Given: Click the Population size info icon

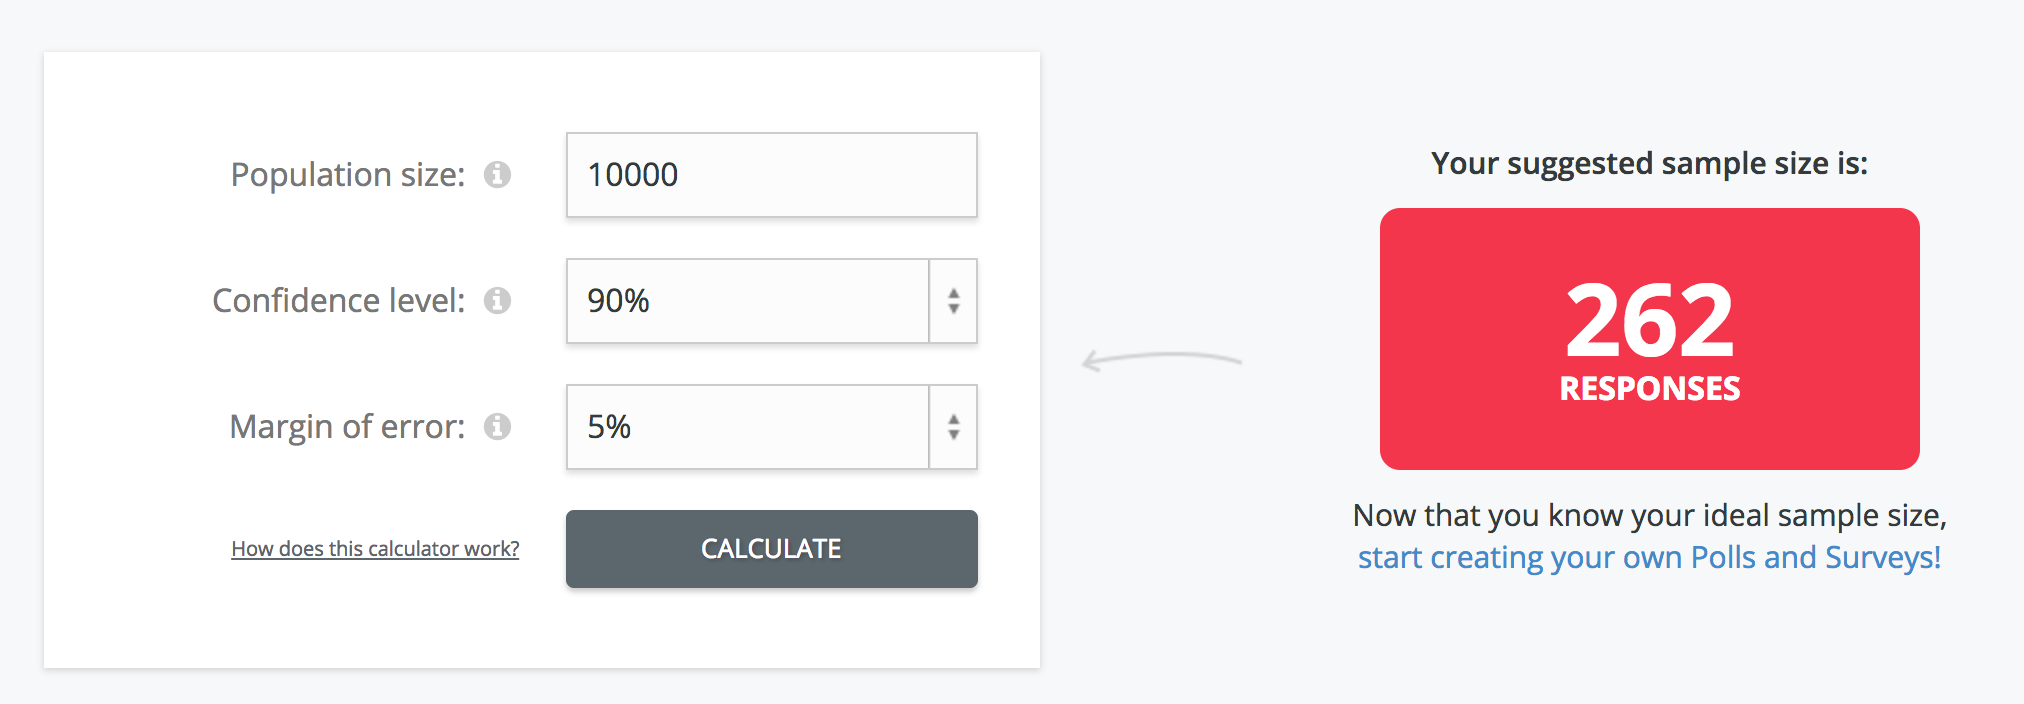Looking at the screenshot, I should (497, 175).
